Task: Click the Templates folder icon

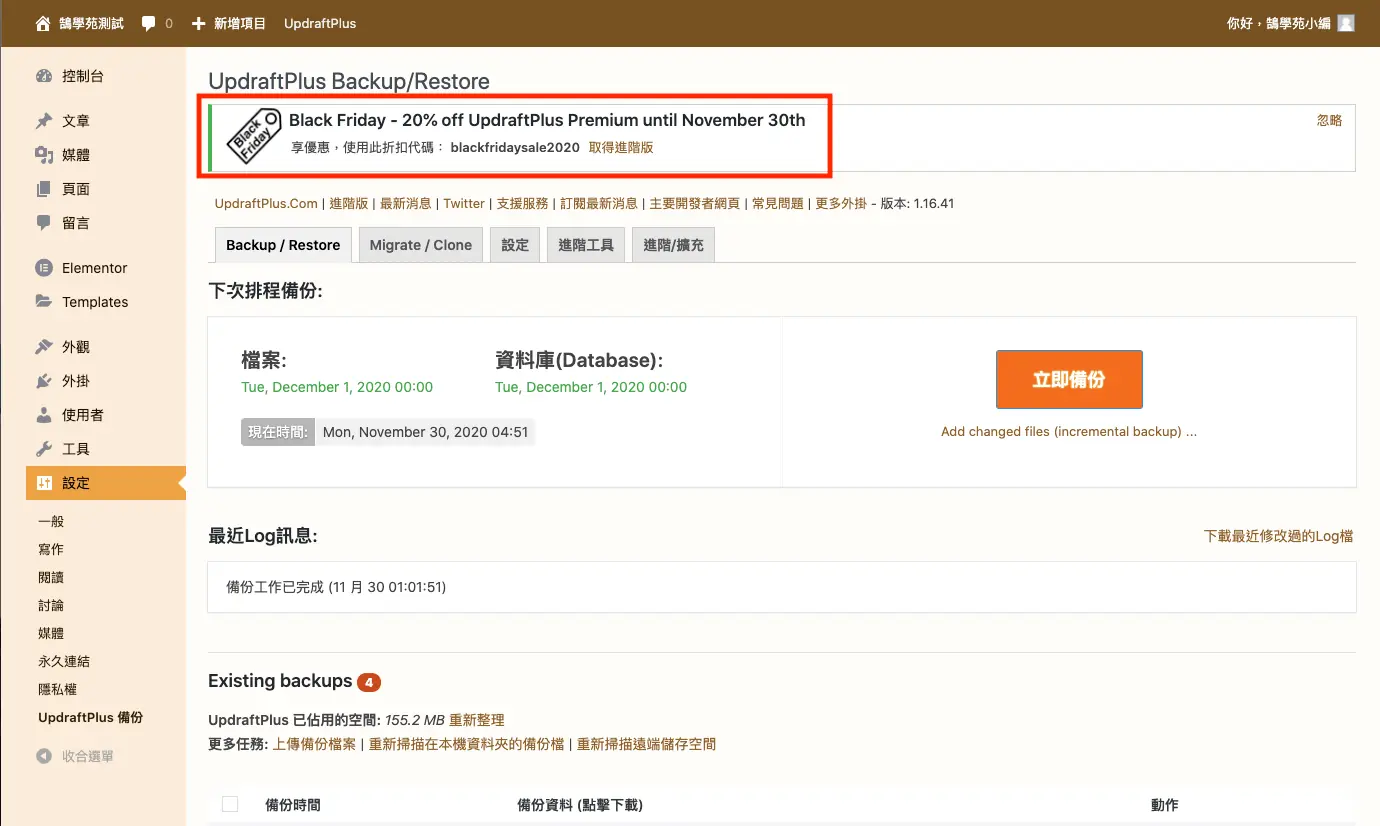Action: coord(44,302)
